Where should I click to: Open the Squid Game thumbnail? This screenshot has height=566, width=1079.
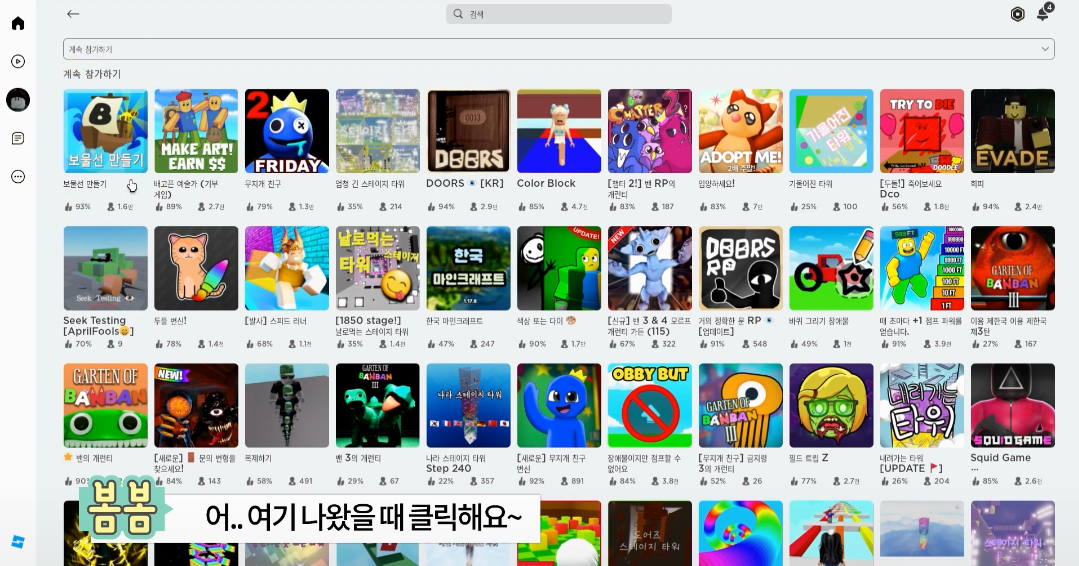1013,406
